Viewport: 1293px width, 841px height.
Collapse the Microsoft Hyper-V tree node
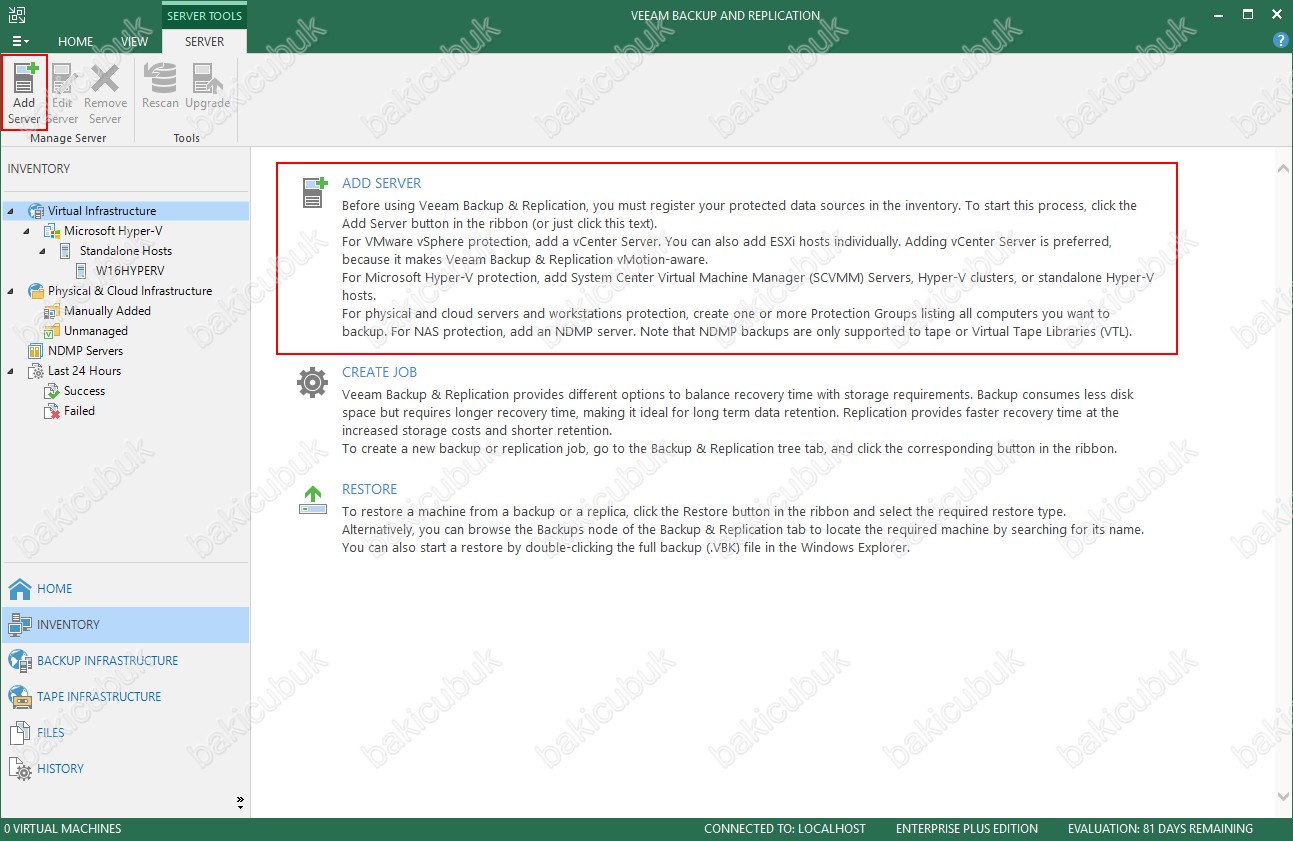pyautogui.click(x=26, y=231)
